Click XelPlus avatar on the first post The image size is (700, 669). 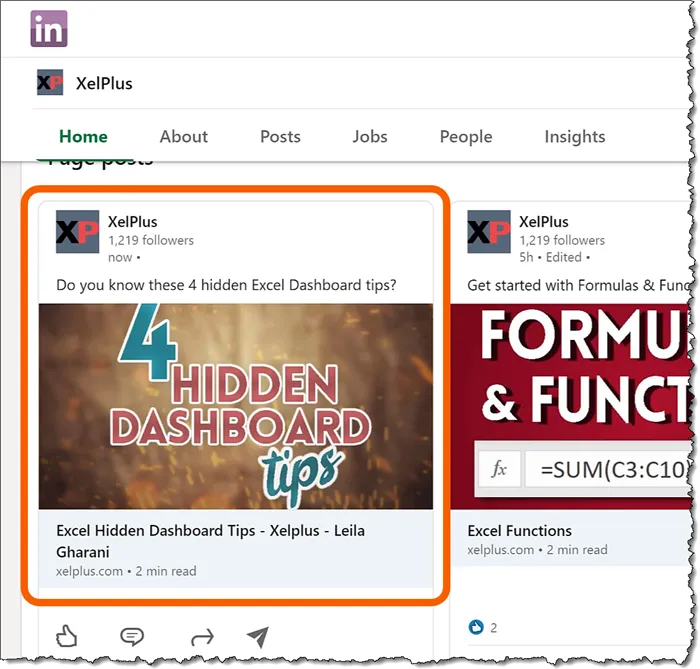click(77, 232)
